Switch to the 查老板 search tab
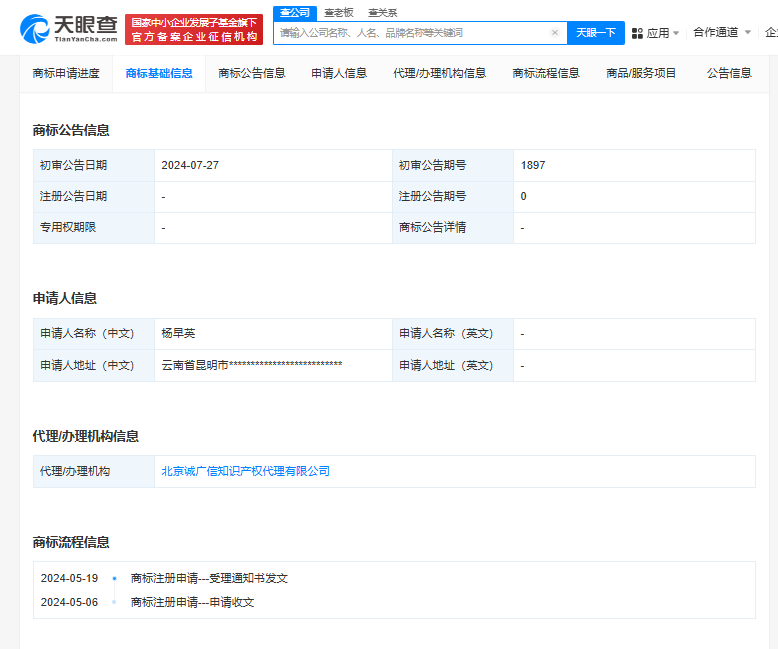Image resolution: width=778 pixels, height=649 pixels. point(338,12)
